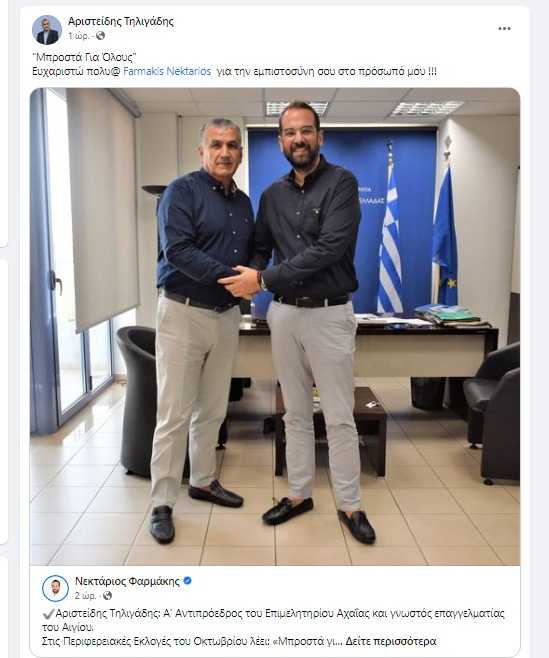Open the three-dots post options menu

click(x=504, y=29)
